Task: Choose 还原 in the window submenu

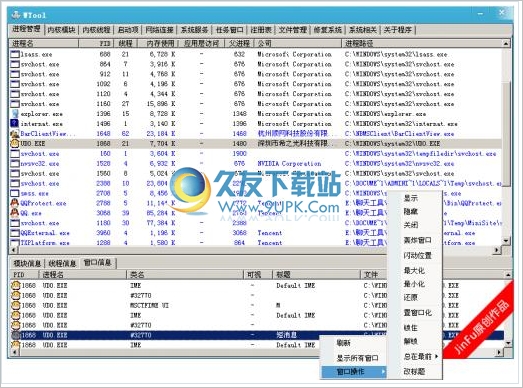Action: 411,297
